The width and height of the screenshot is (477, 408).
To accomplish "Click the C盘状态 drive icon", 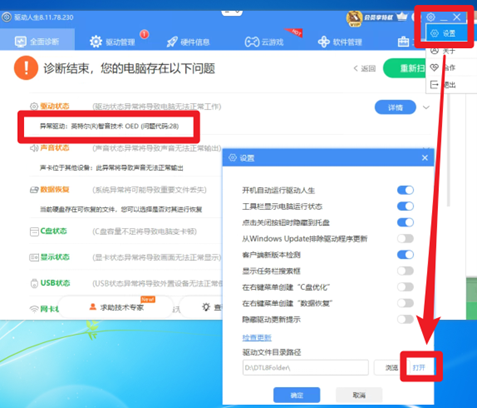I will pos(34,231).
